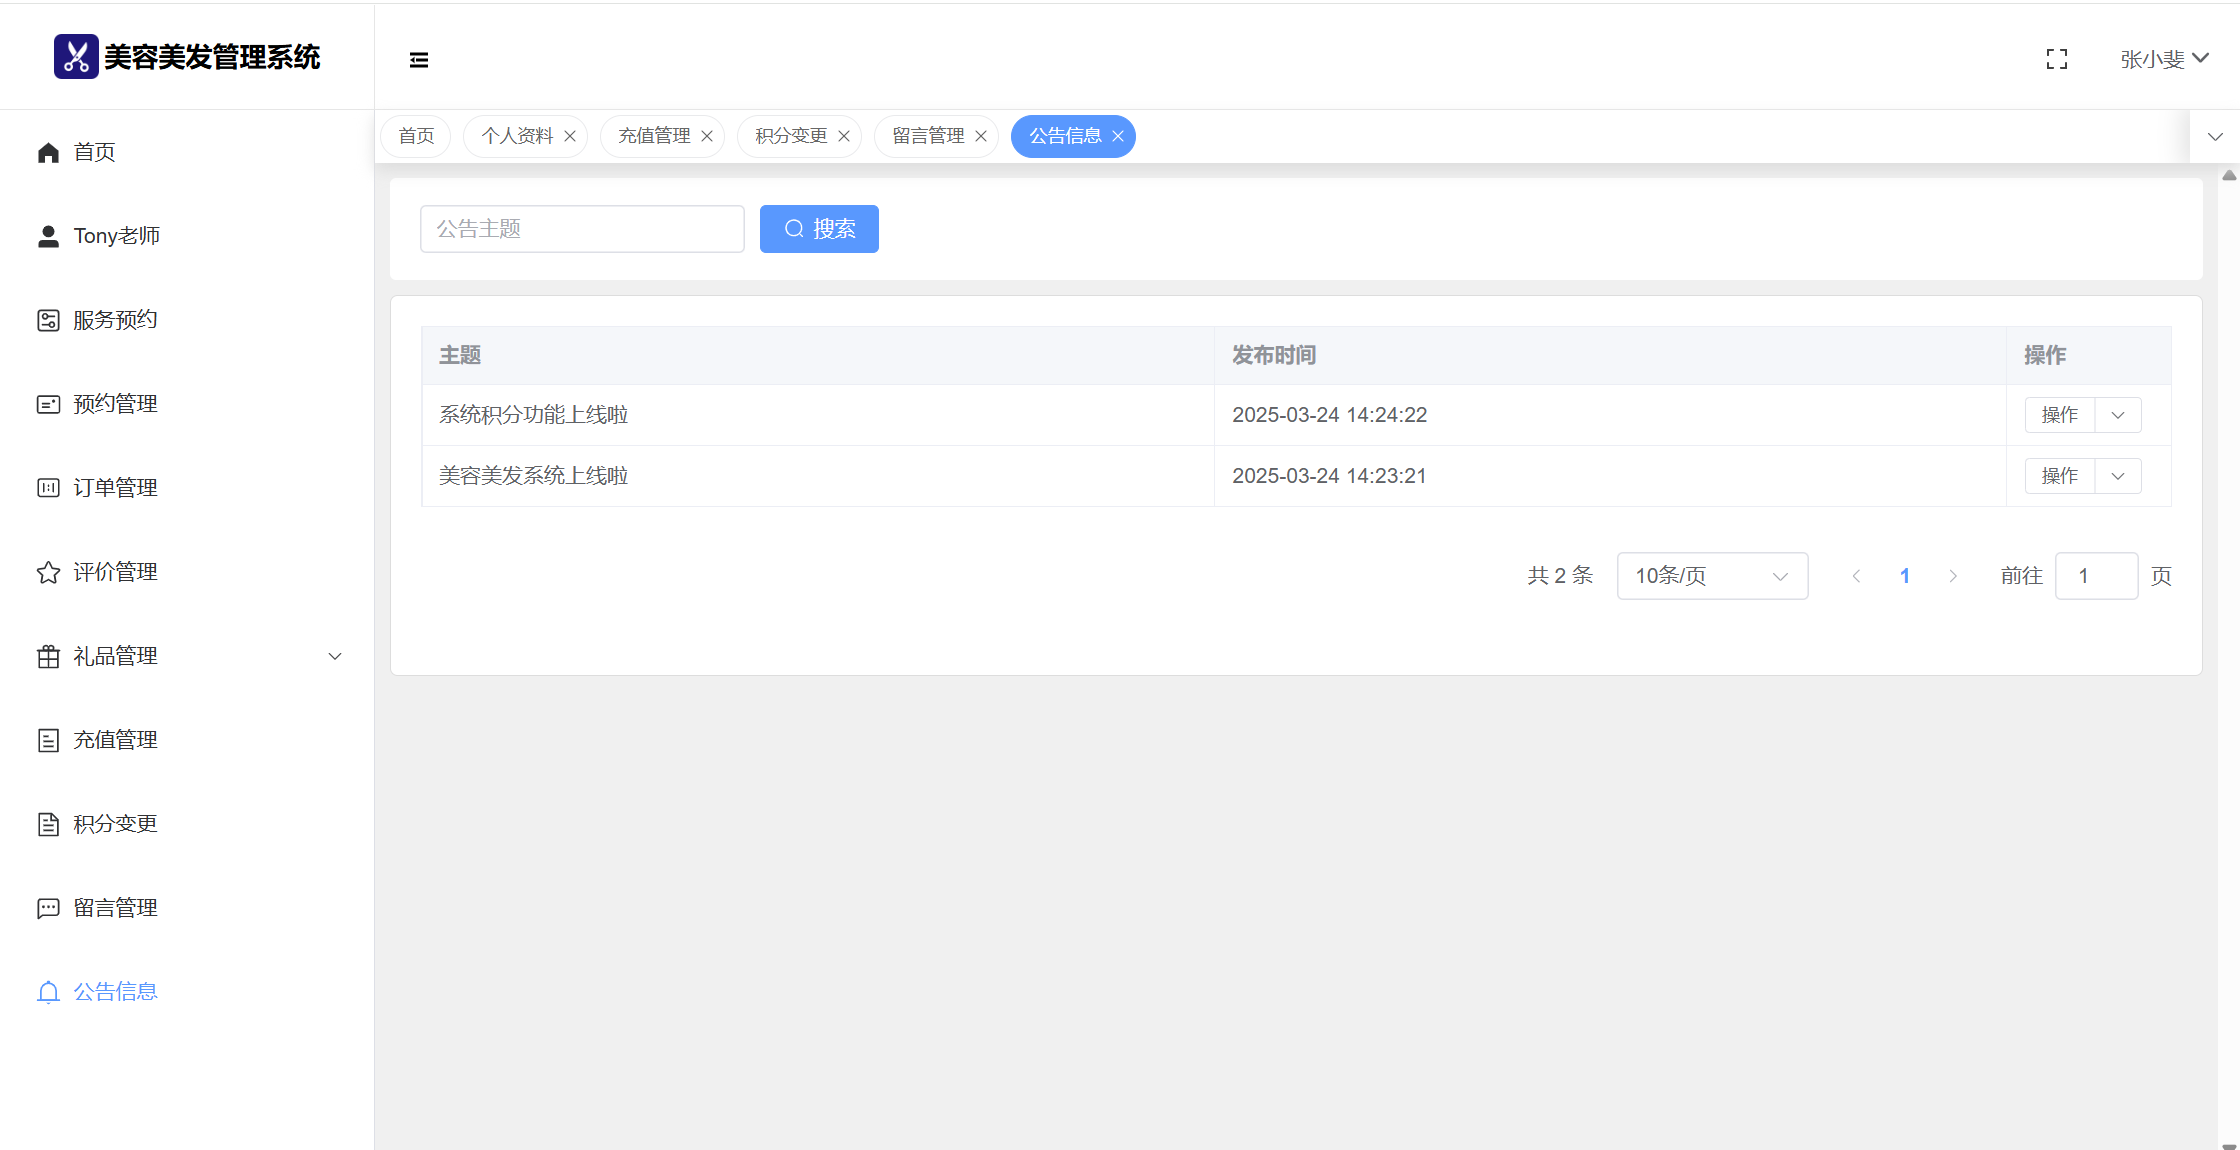This screenshot has height=1150, width=2240.
Task: Open Tony老师 user icon menu item
Action: click(48, 236)
